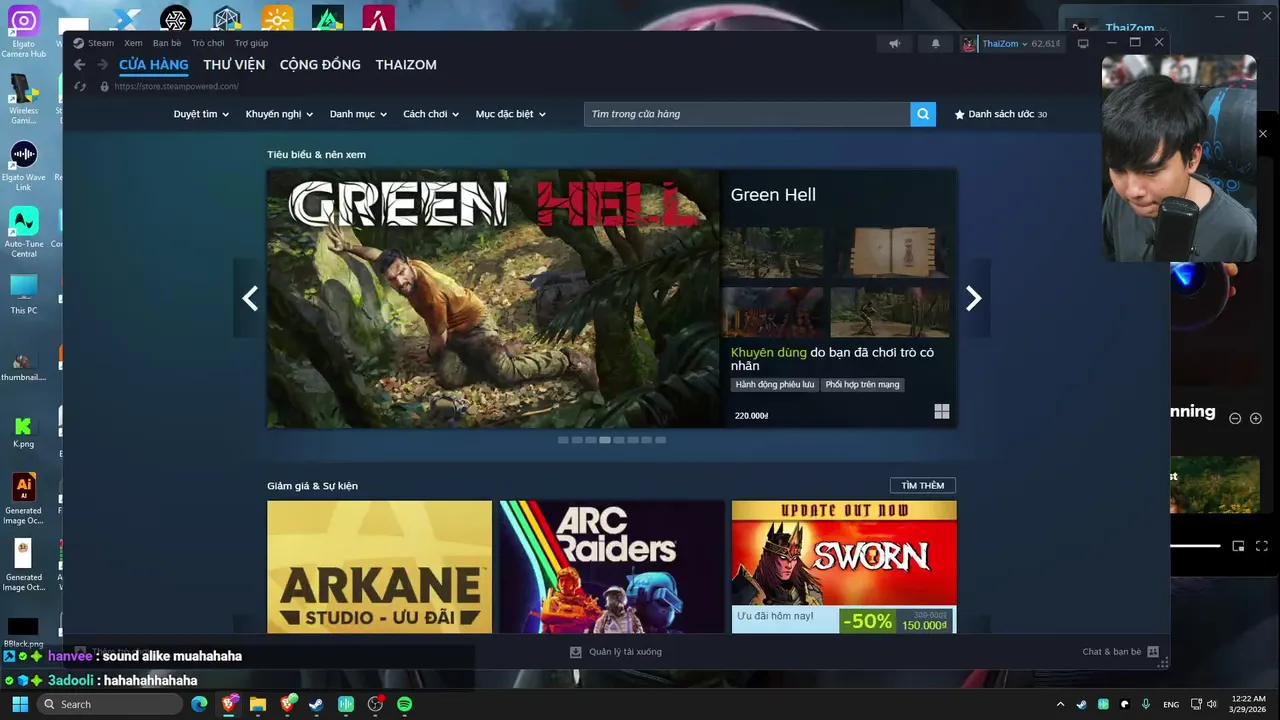Click the Green Hell title text

(773, 195)
